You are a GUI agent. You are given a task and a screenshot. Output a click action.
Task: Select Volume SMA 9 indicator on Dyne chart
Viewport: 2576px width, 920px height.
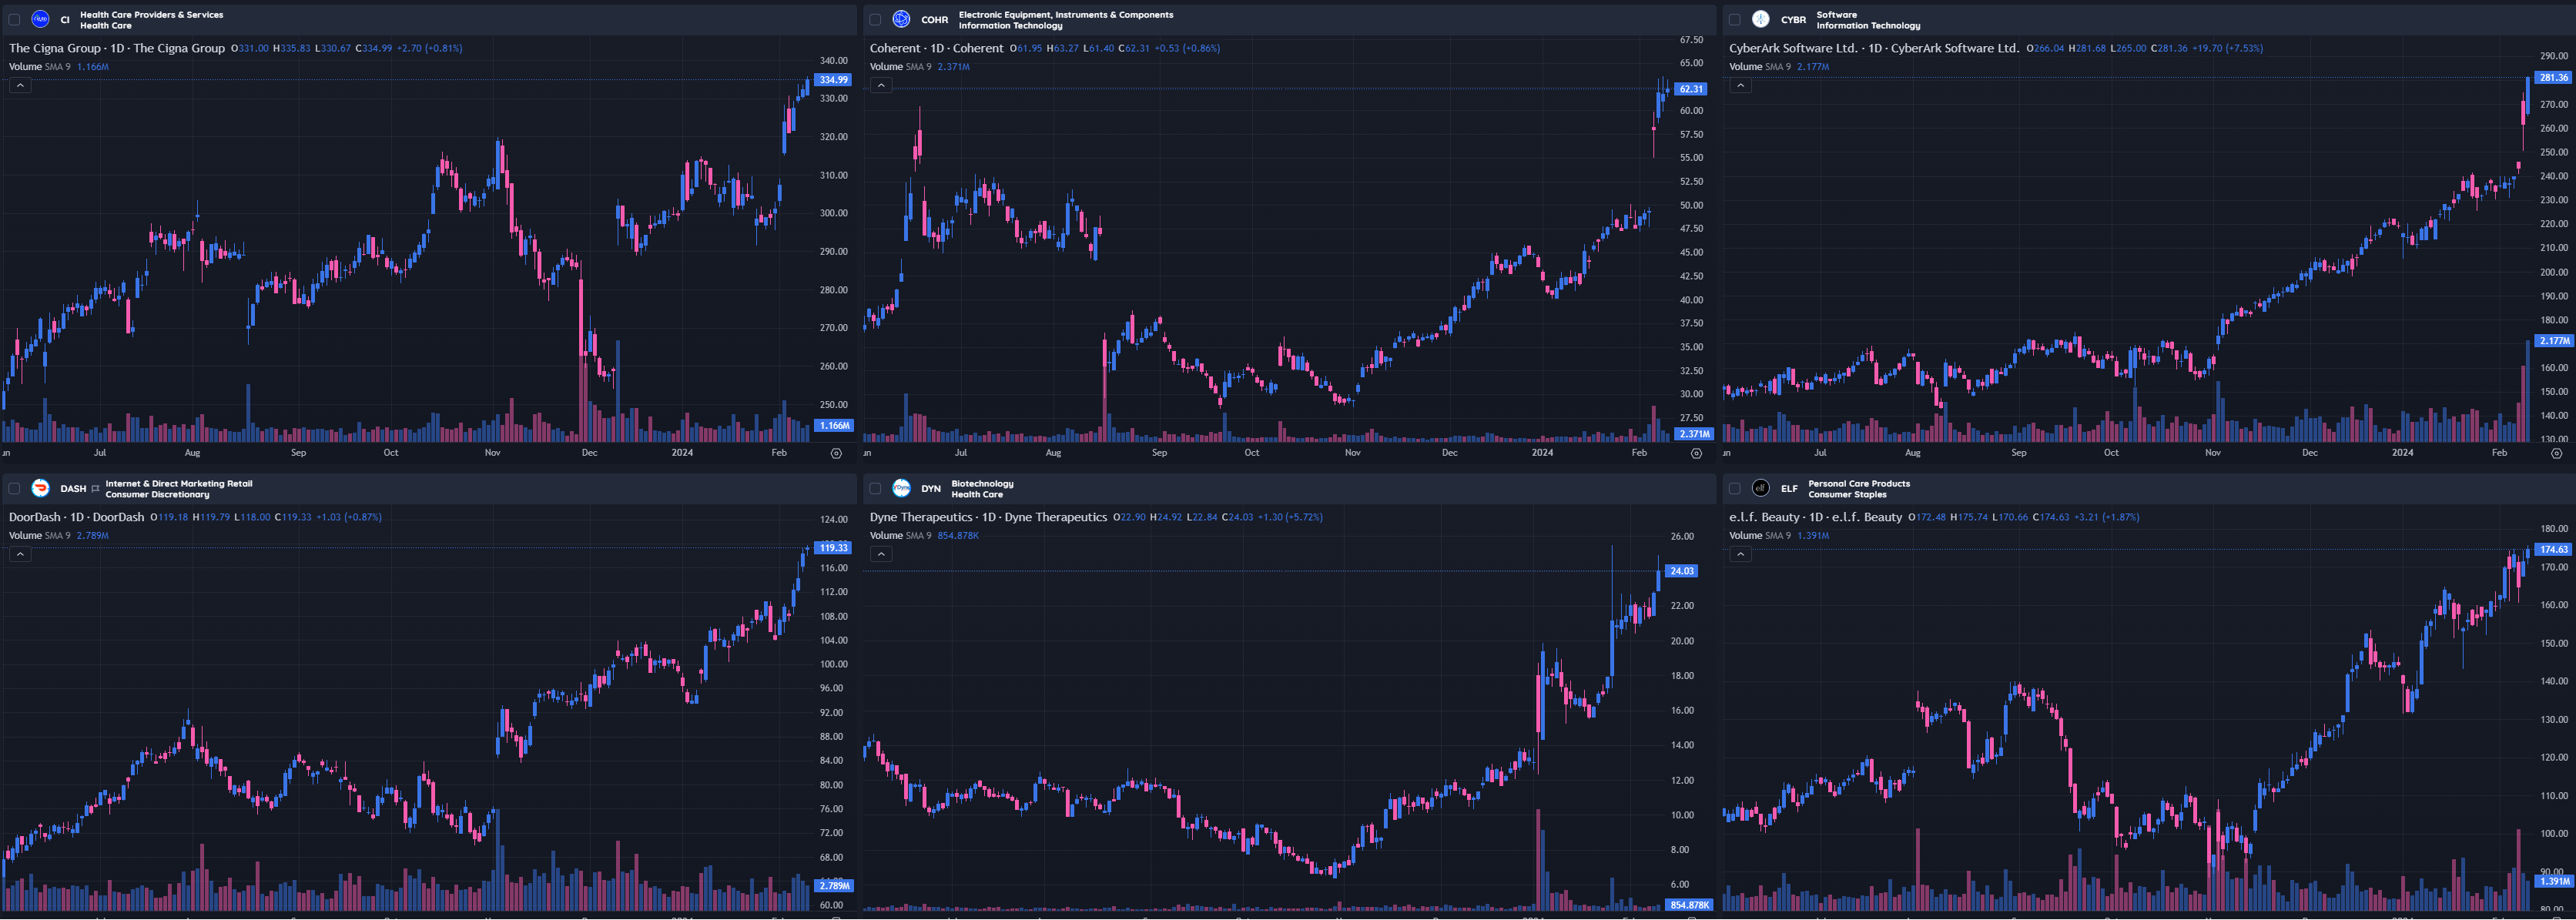(x=900, y=536)
